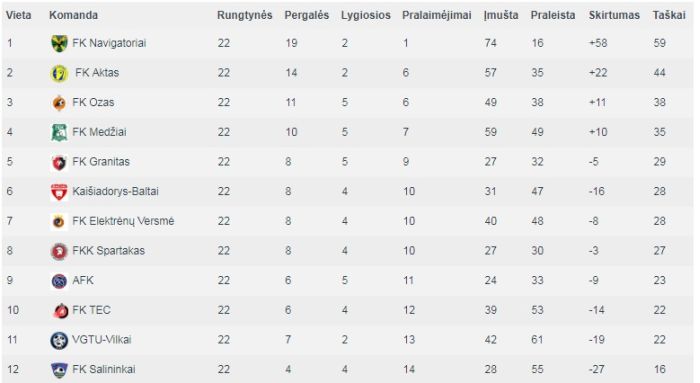Click the VGTU-Vilkai wolf emblem
This screenshot has height=383, width=700.
59,341
